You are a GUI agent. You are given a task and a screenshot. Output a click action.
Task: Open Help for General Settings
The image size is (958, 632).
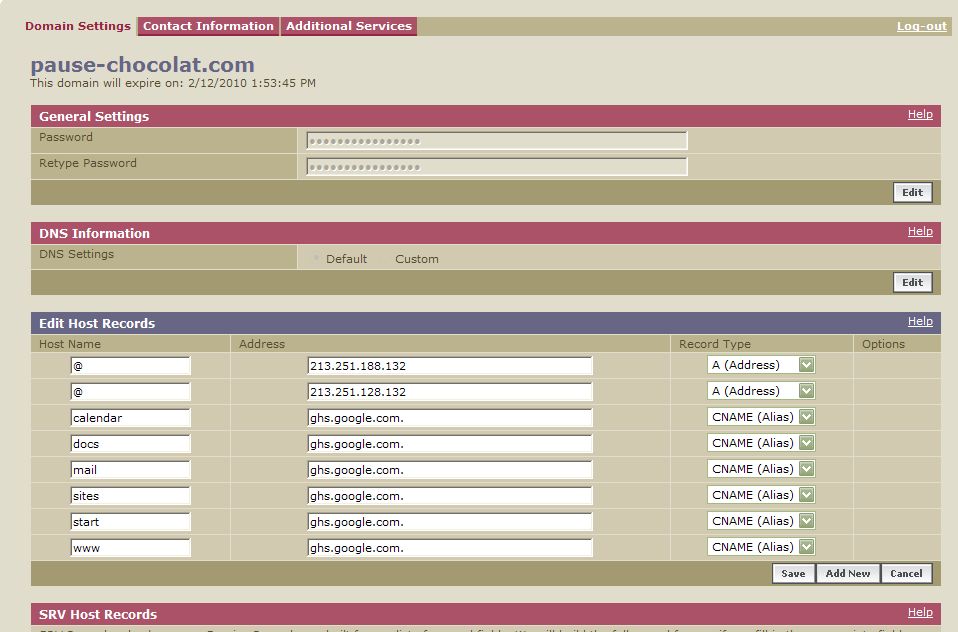pos(920,114)
